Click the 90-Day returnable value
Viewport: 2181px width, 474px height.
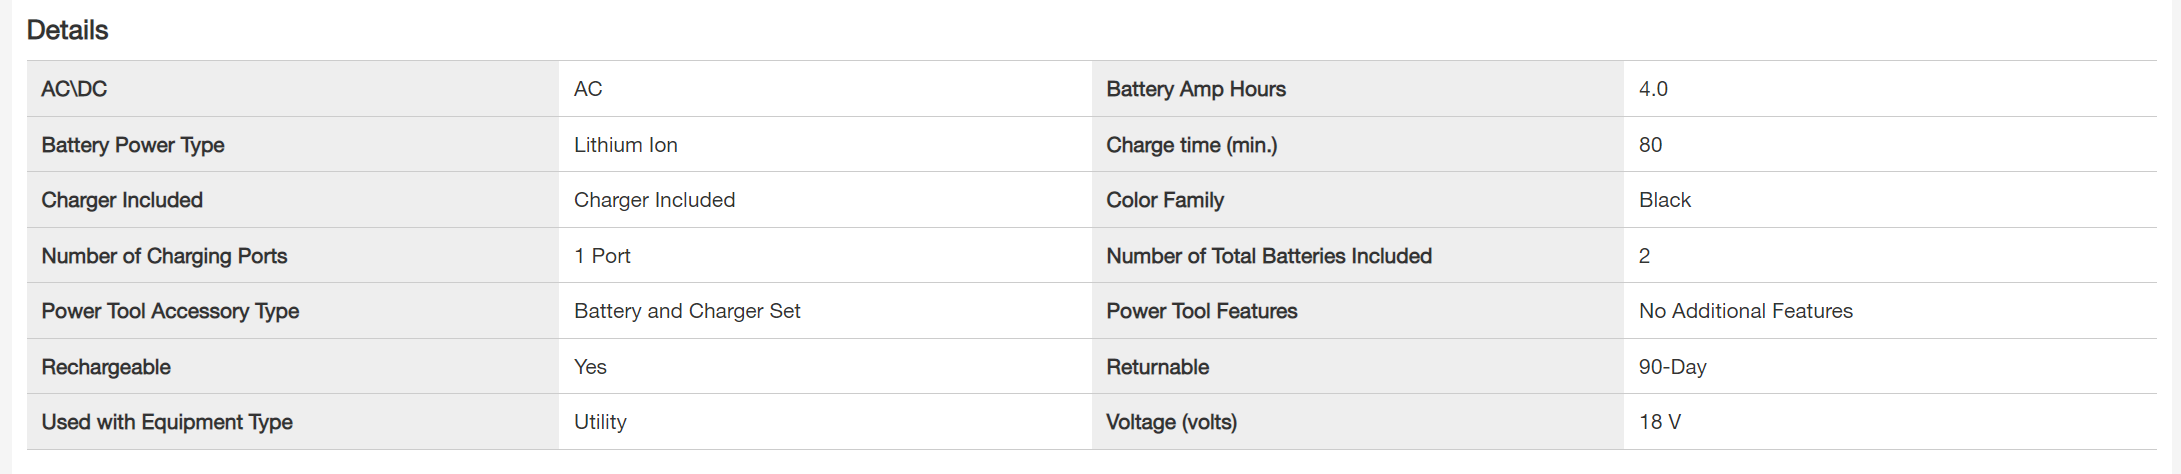(x=1673, y=367)
